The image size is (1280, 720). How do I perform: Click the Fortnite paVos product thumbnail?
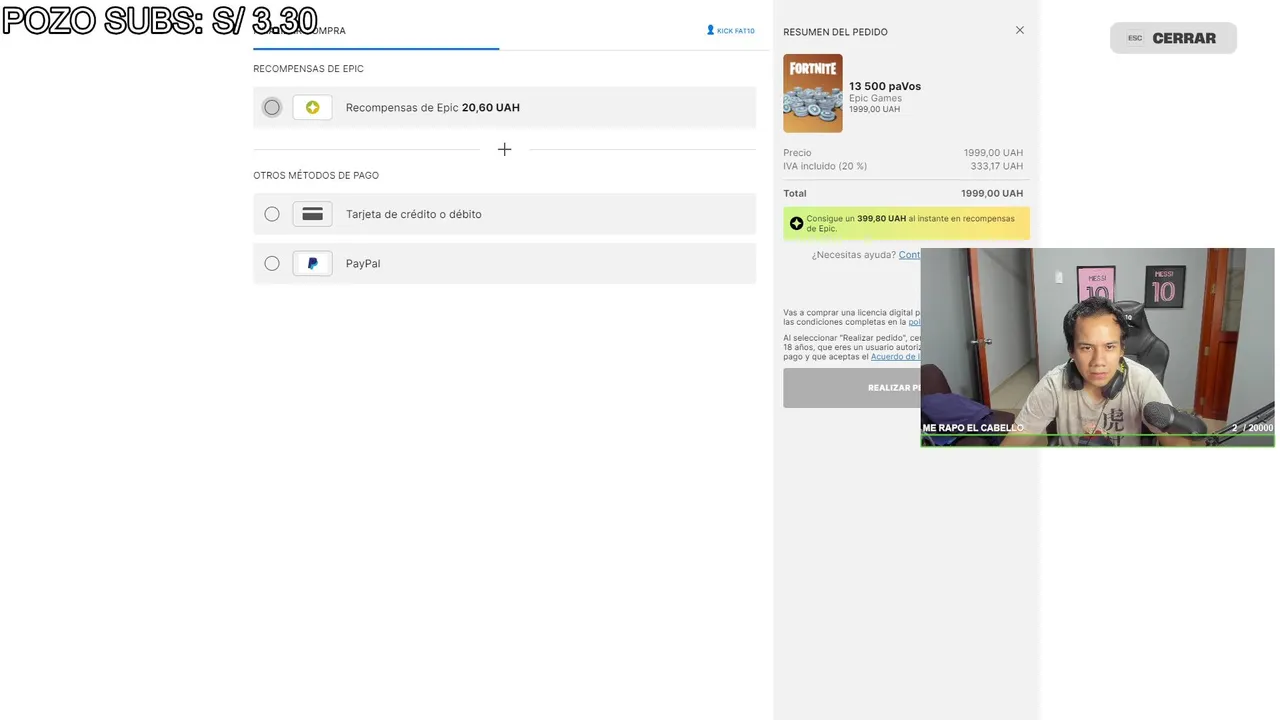coord(813,93)
